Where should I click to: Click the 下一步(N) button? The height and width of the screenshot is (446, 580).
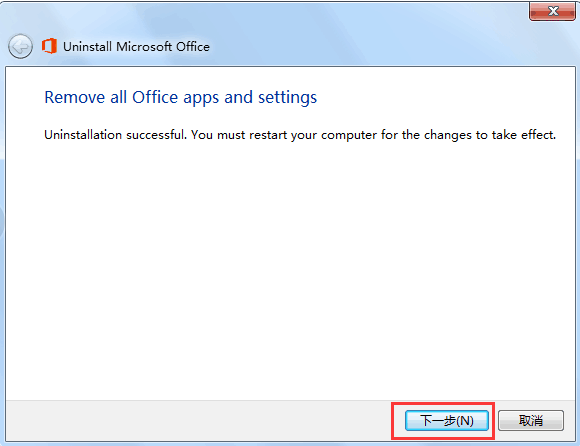coord(447,420)
